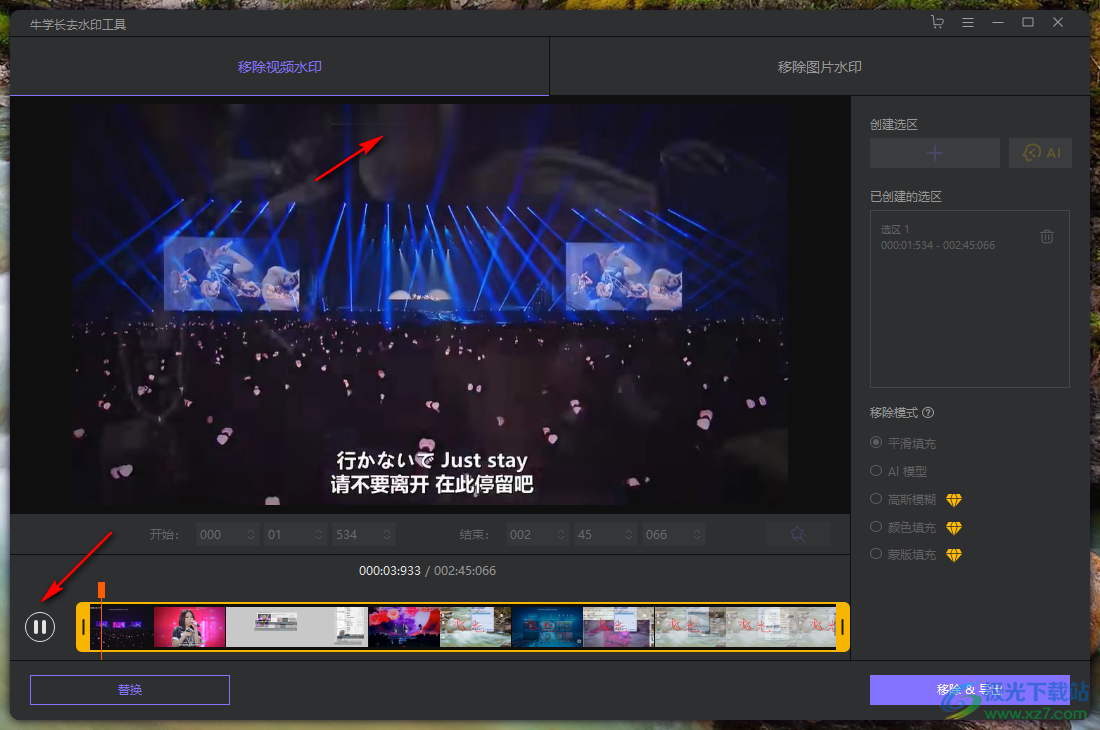This screenshot has width=1100, height=730.
Task: Open help icon next to 移除模式
Action: (928, 412)
